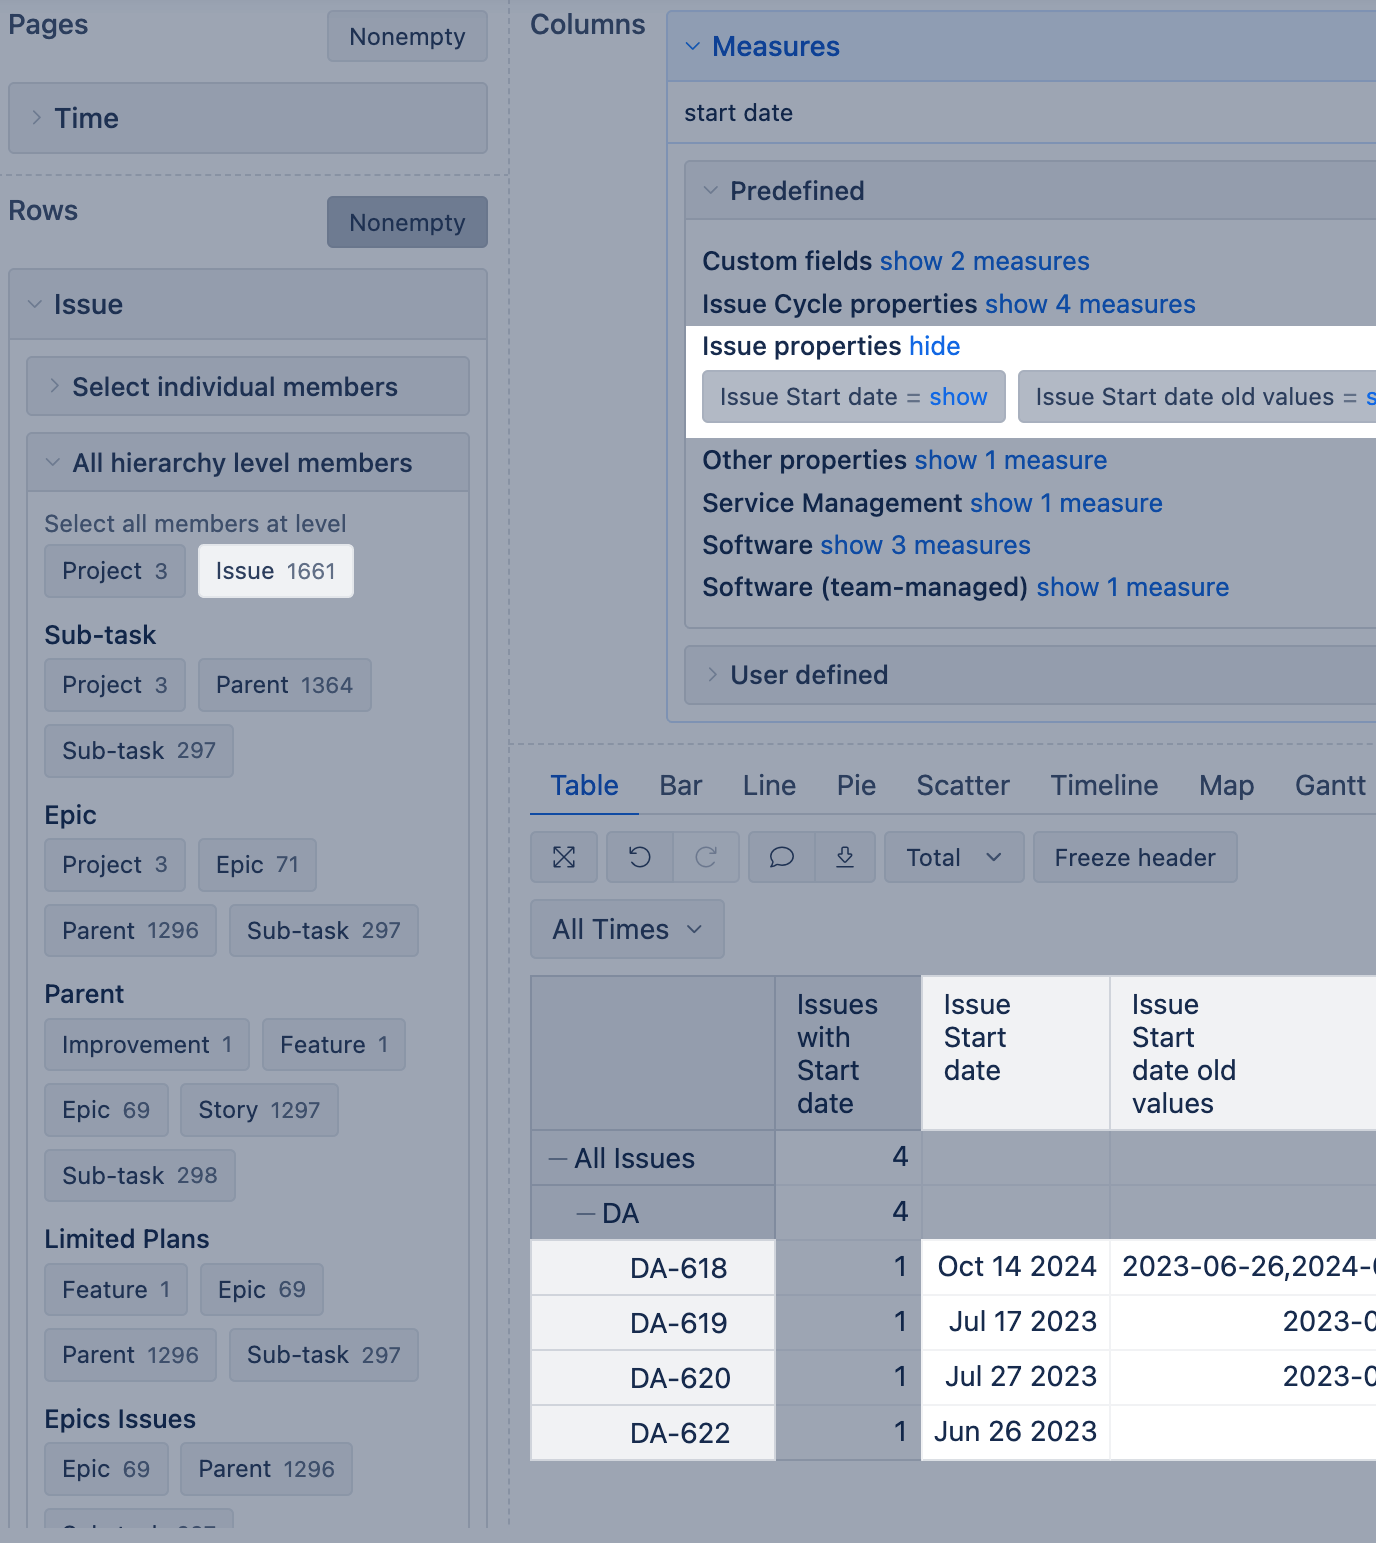Viewport: 1376px width, 1543px height.
Task: Click the DA-619 row header
Action: click(x=653, y=1323)
